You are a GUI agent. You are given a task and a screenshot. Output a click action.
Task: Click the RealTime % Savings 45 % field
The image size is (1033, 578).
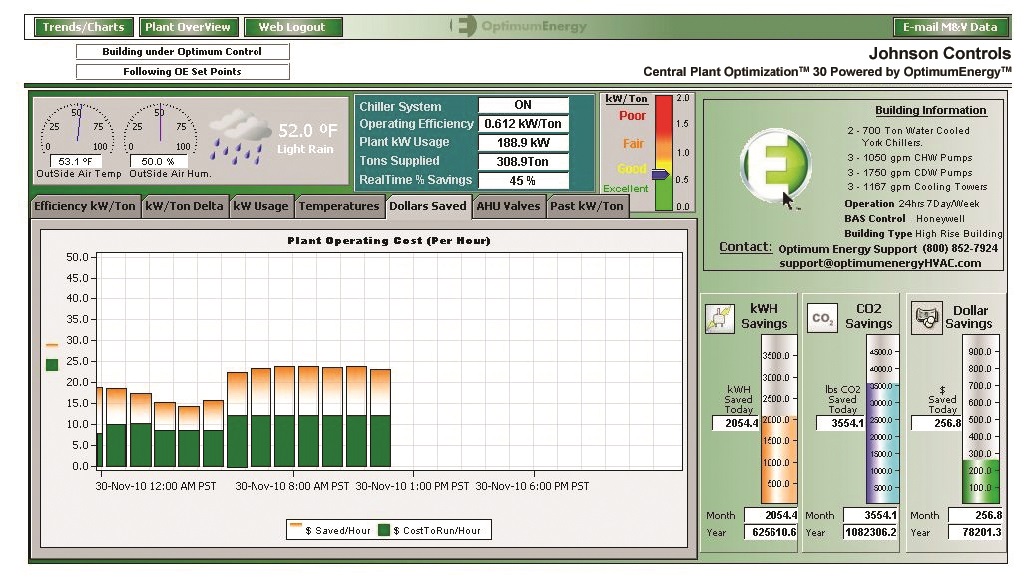pos(523,181)
